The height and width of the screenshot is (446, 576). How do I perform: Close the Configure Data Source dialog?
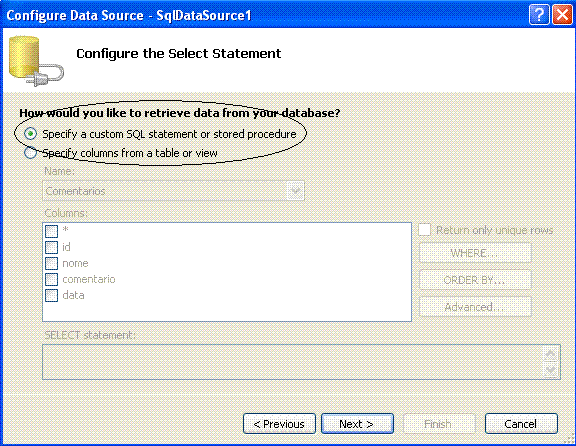tap(562, 15)
